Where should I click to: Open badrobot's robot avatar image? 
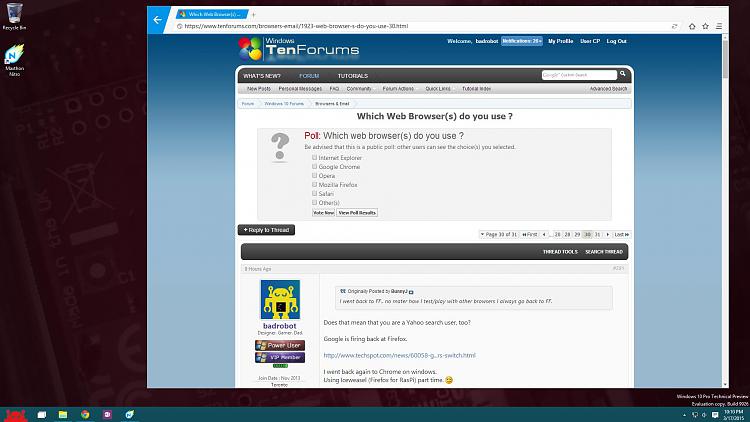click(280, 300)
